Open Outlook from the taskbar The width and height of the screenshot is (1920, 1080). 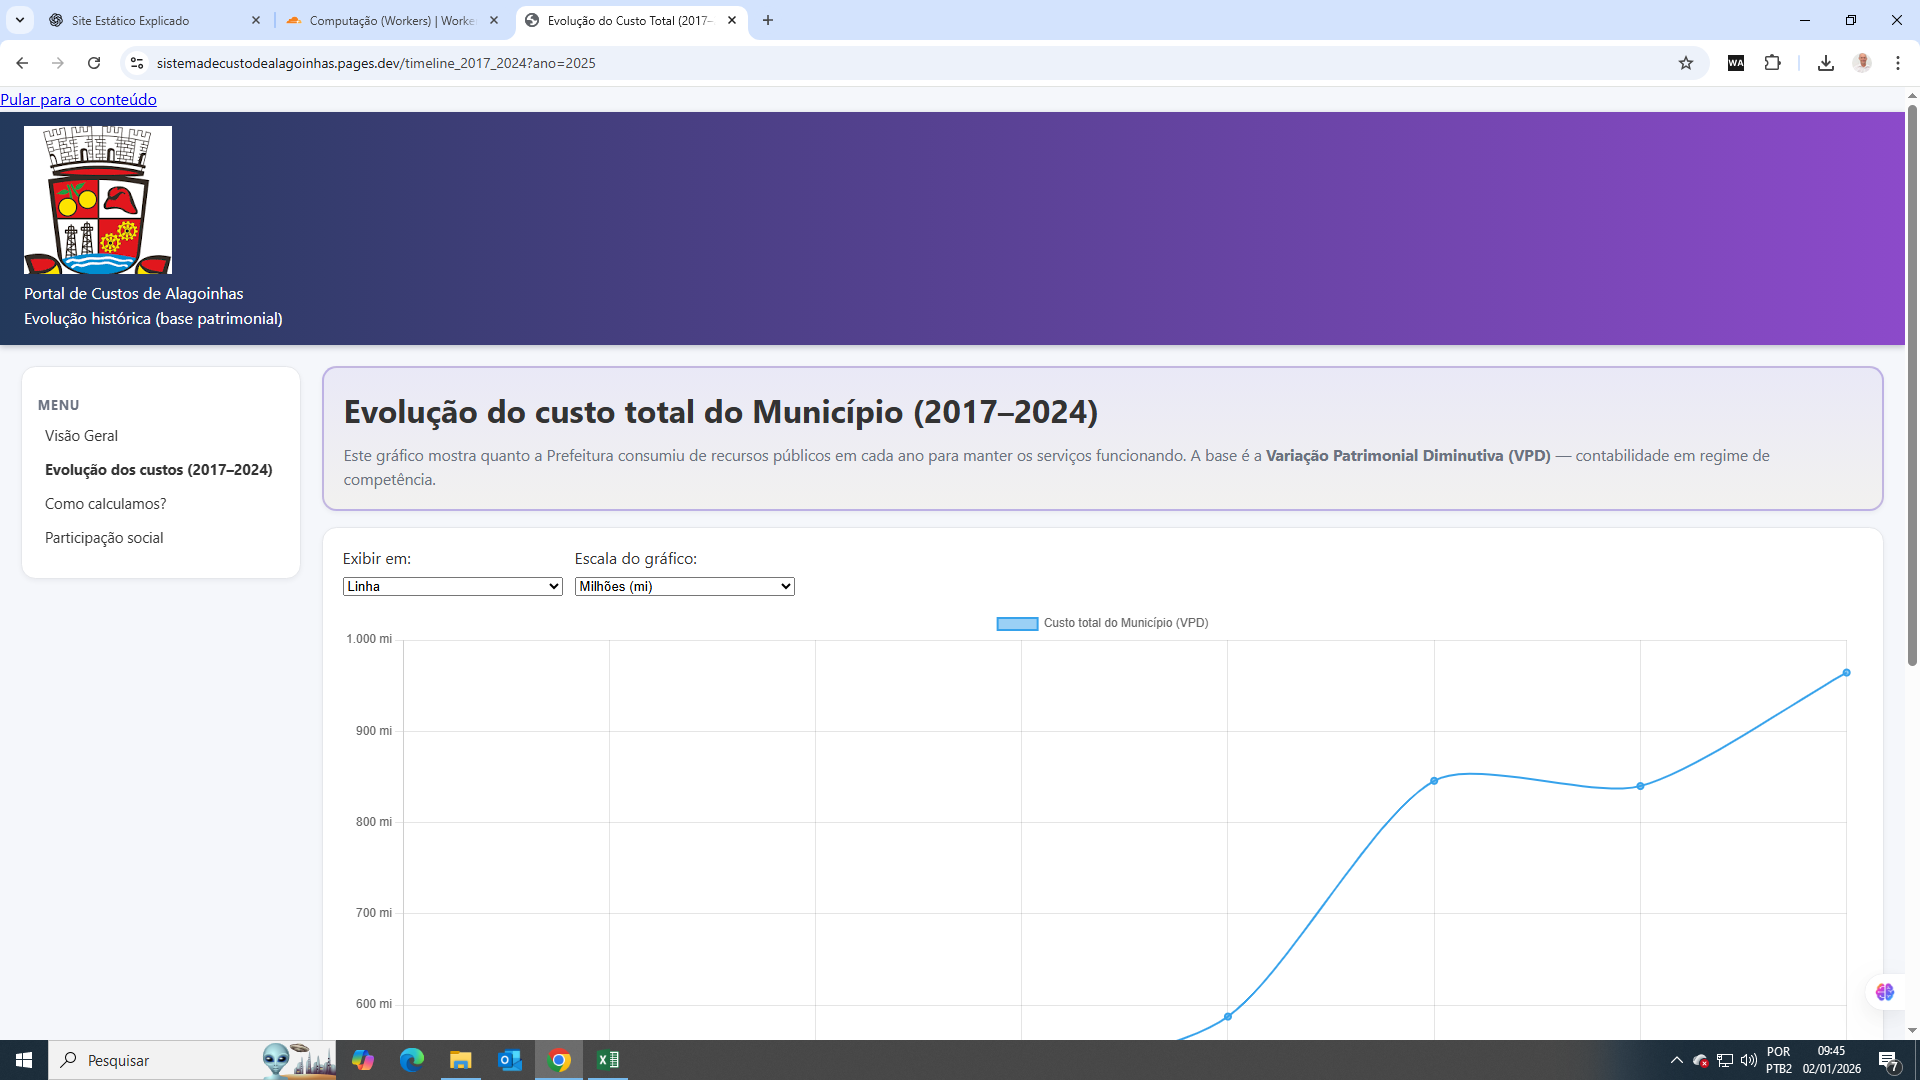510,1060
